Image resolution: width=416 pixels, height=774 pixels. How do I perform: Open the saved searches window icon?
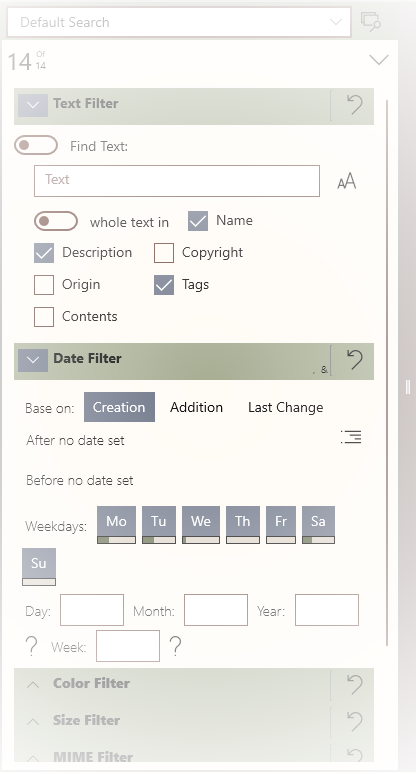[371, 22]
